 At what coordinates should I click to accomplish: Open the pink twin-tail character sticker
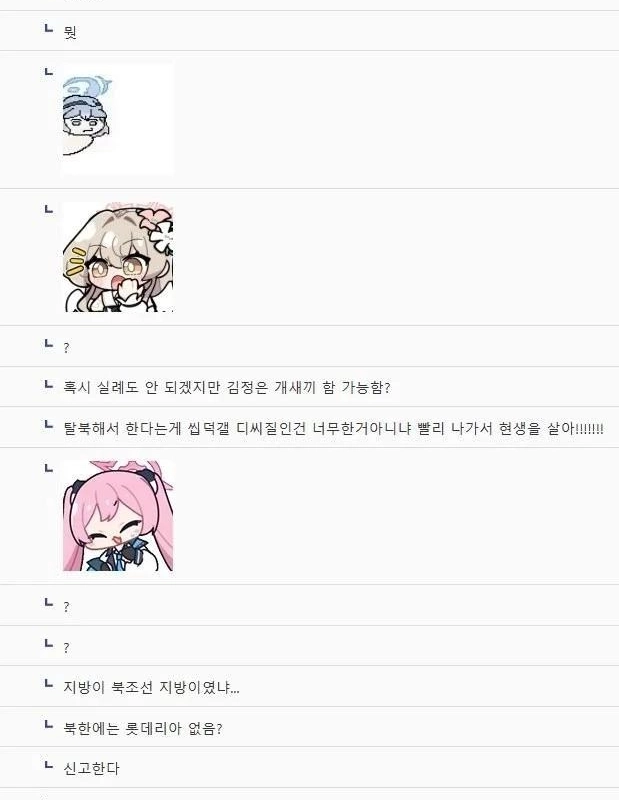click(118, 516)
